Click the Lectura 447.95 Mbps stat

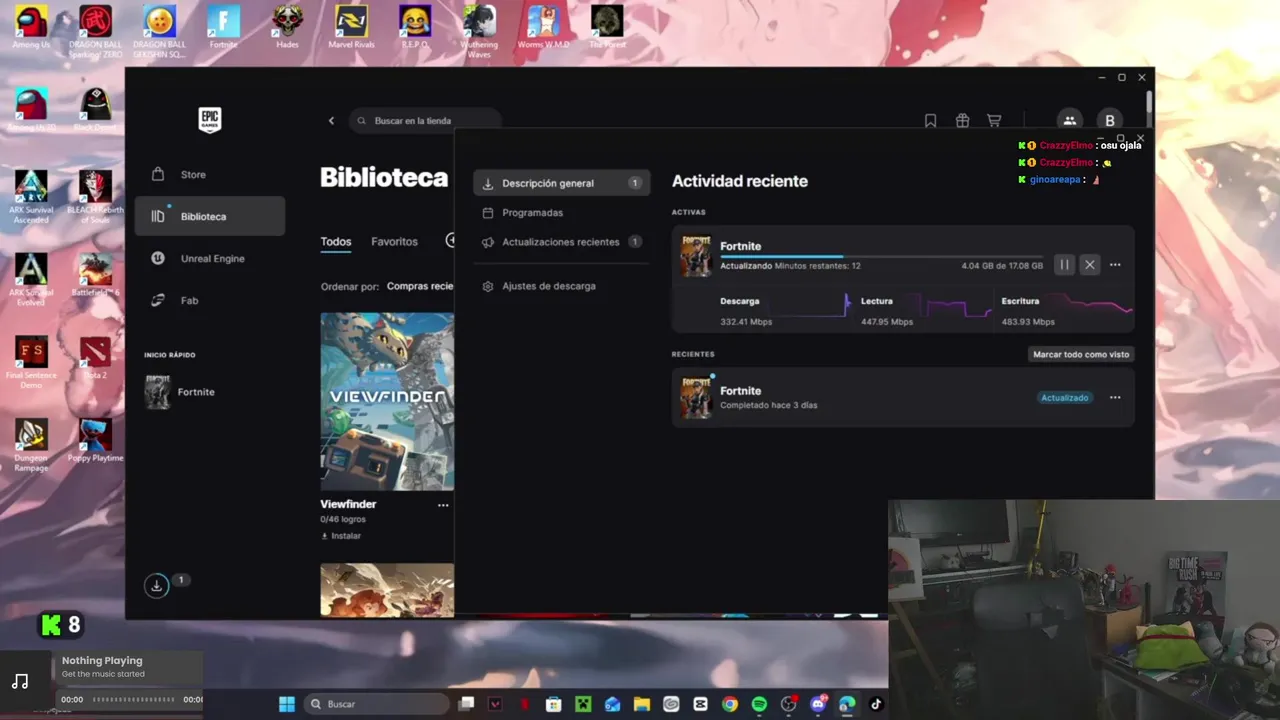point(887,311)
